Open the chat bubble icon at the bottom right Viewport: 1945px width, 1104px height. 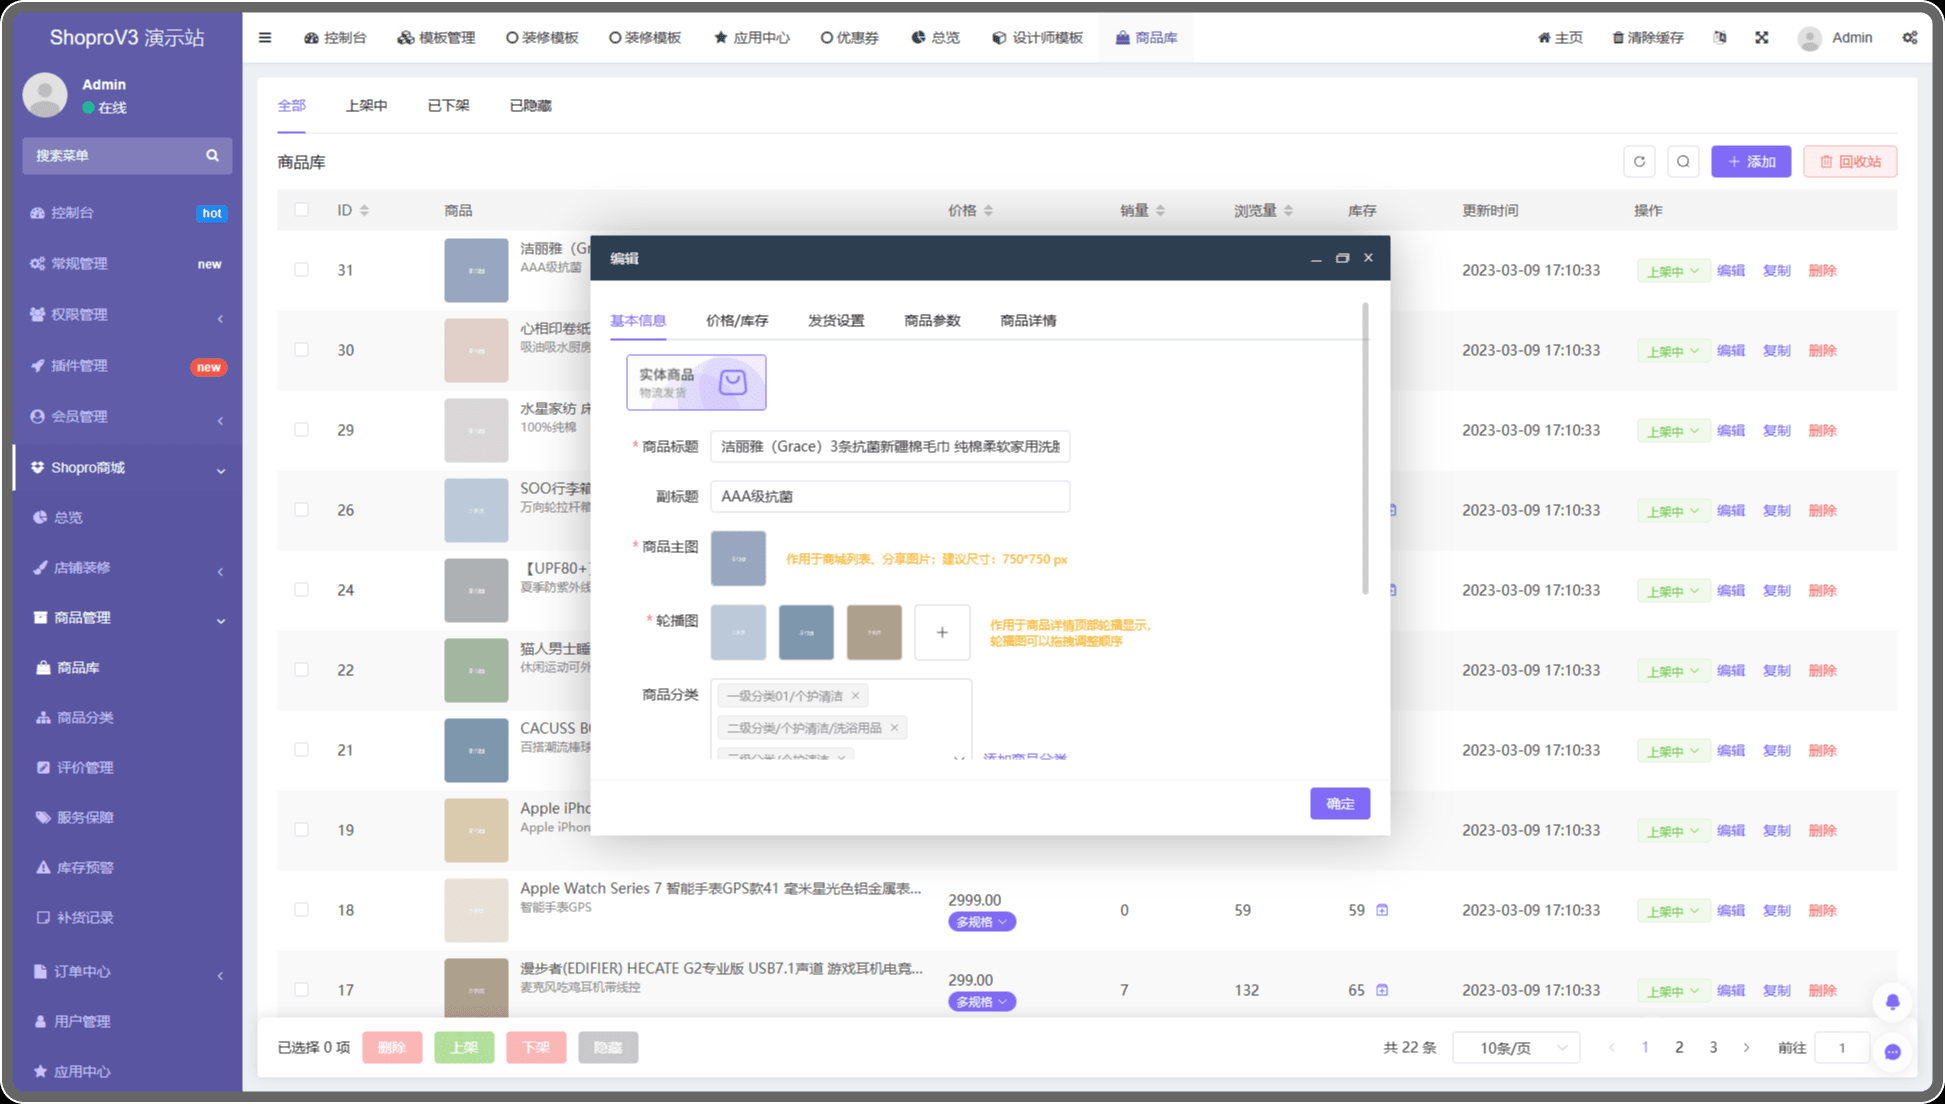pyautogui.click(x=1892, y=1051)
